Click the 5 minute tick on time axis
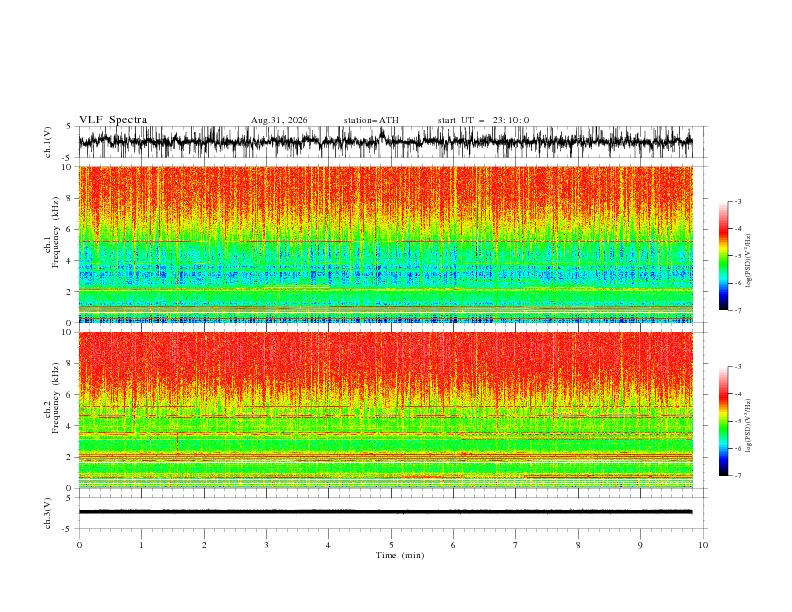 click(x=391, y=545)
